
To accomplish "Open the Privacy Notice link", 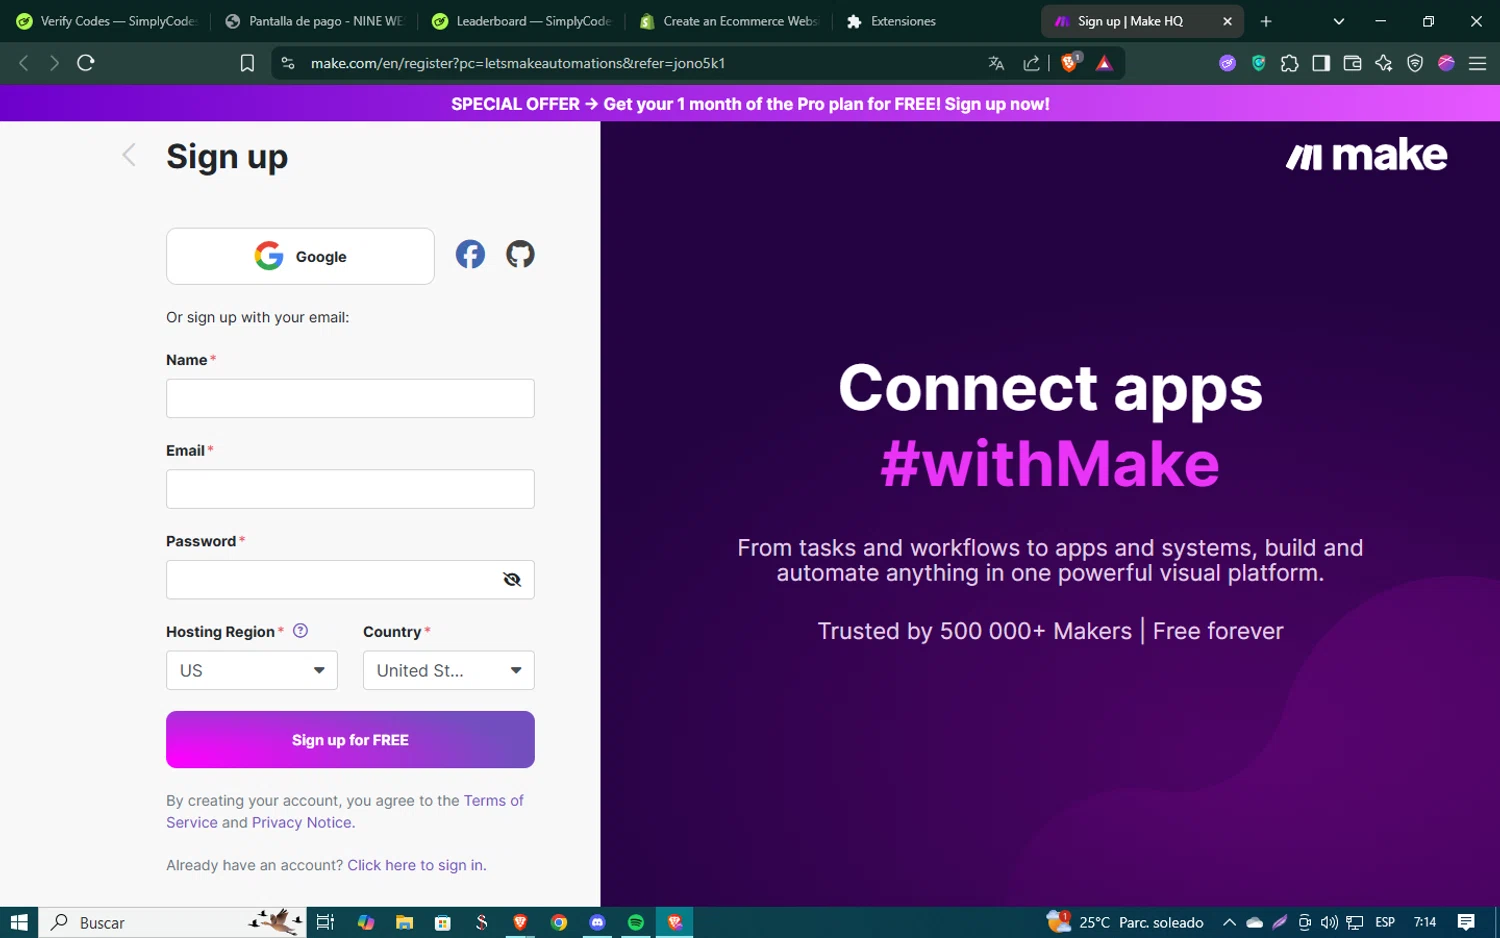I will coord(302,822).
